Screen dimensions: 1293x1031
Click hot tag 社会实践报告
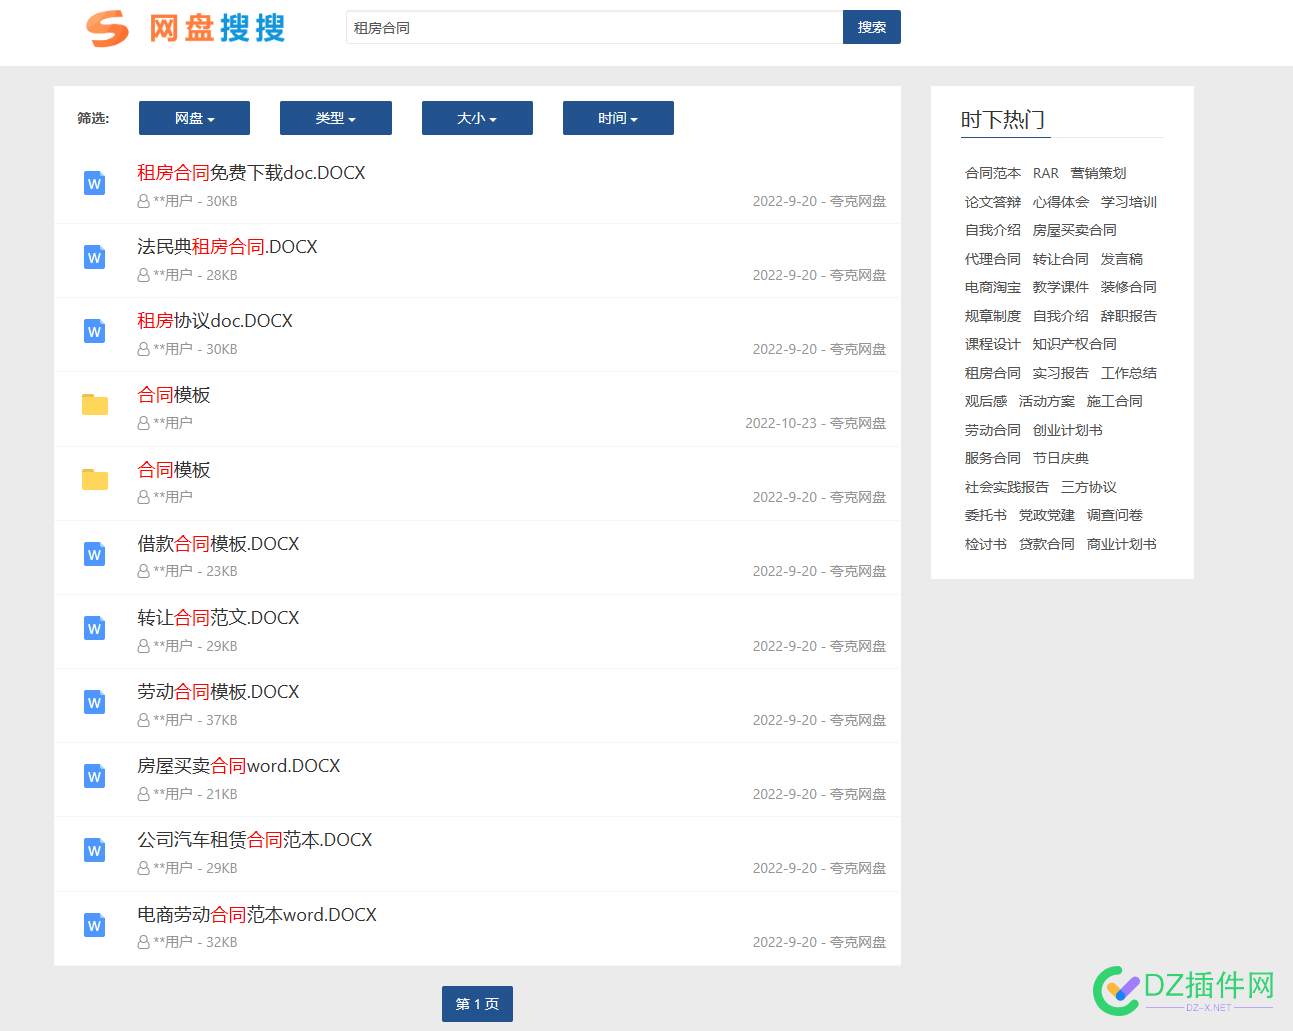(x=1007, y=487)
